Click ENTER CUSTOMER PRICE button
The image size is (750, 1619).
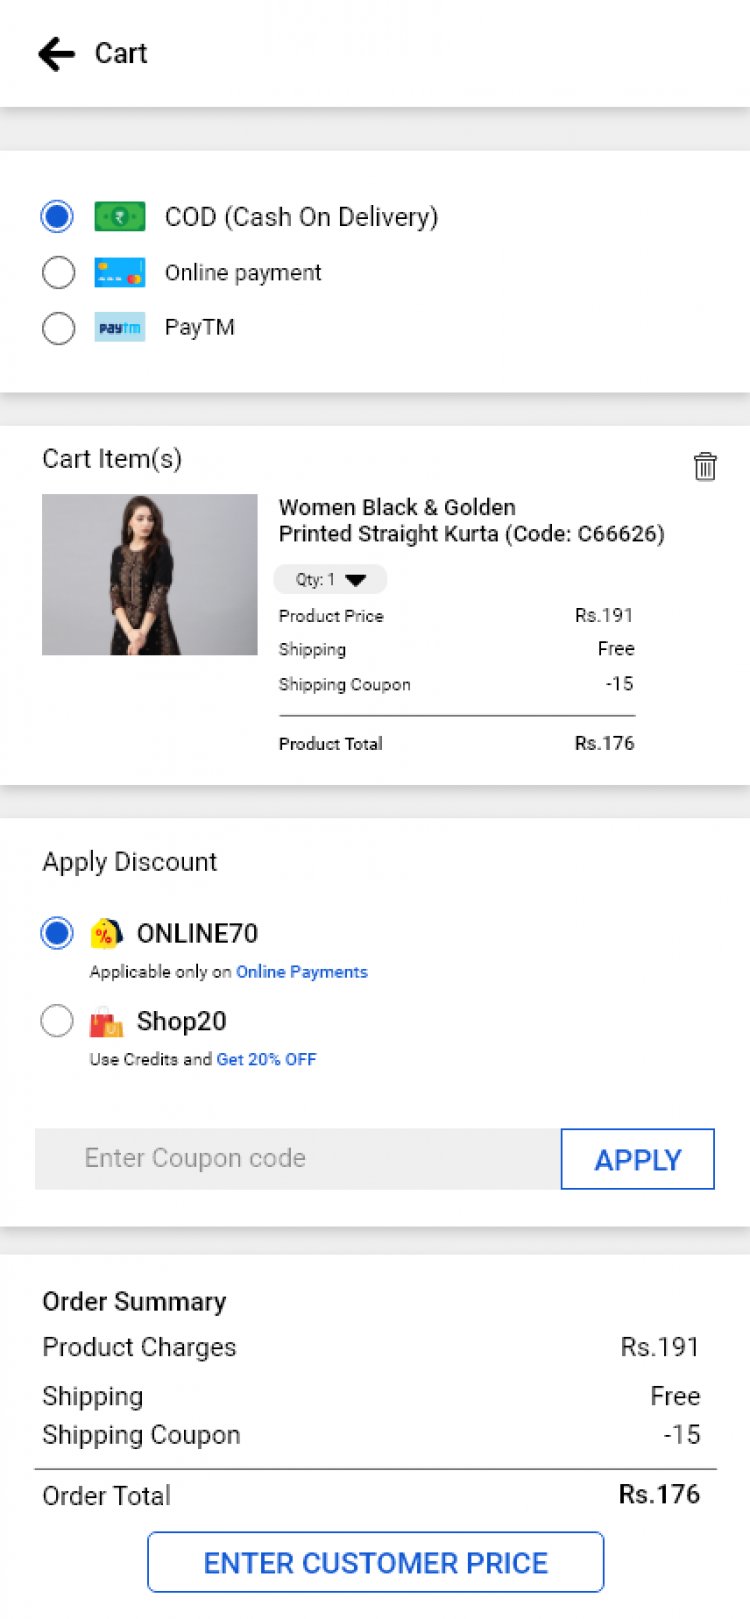(376, 1562)
